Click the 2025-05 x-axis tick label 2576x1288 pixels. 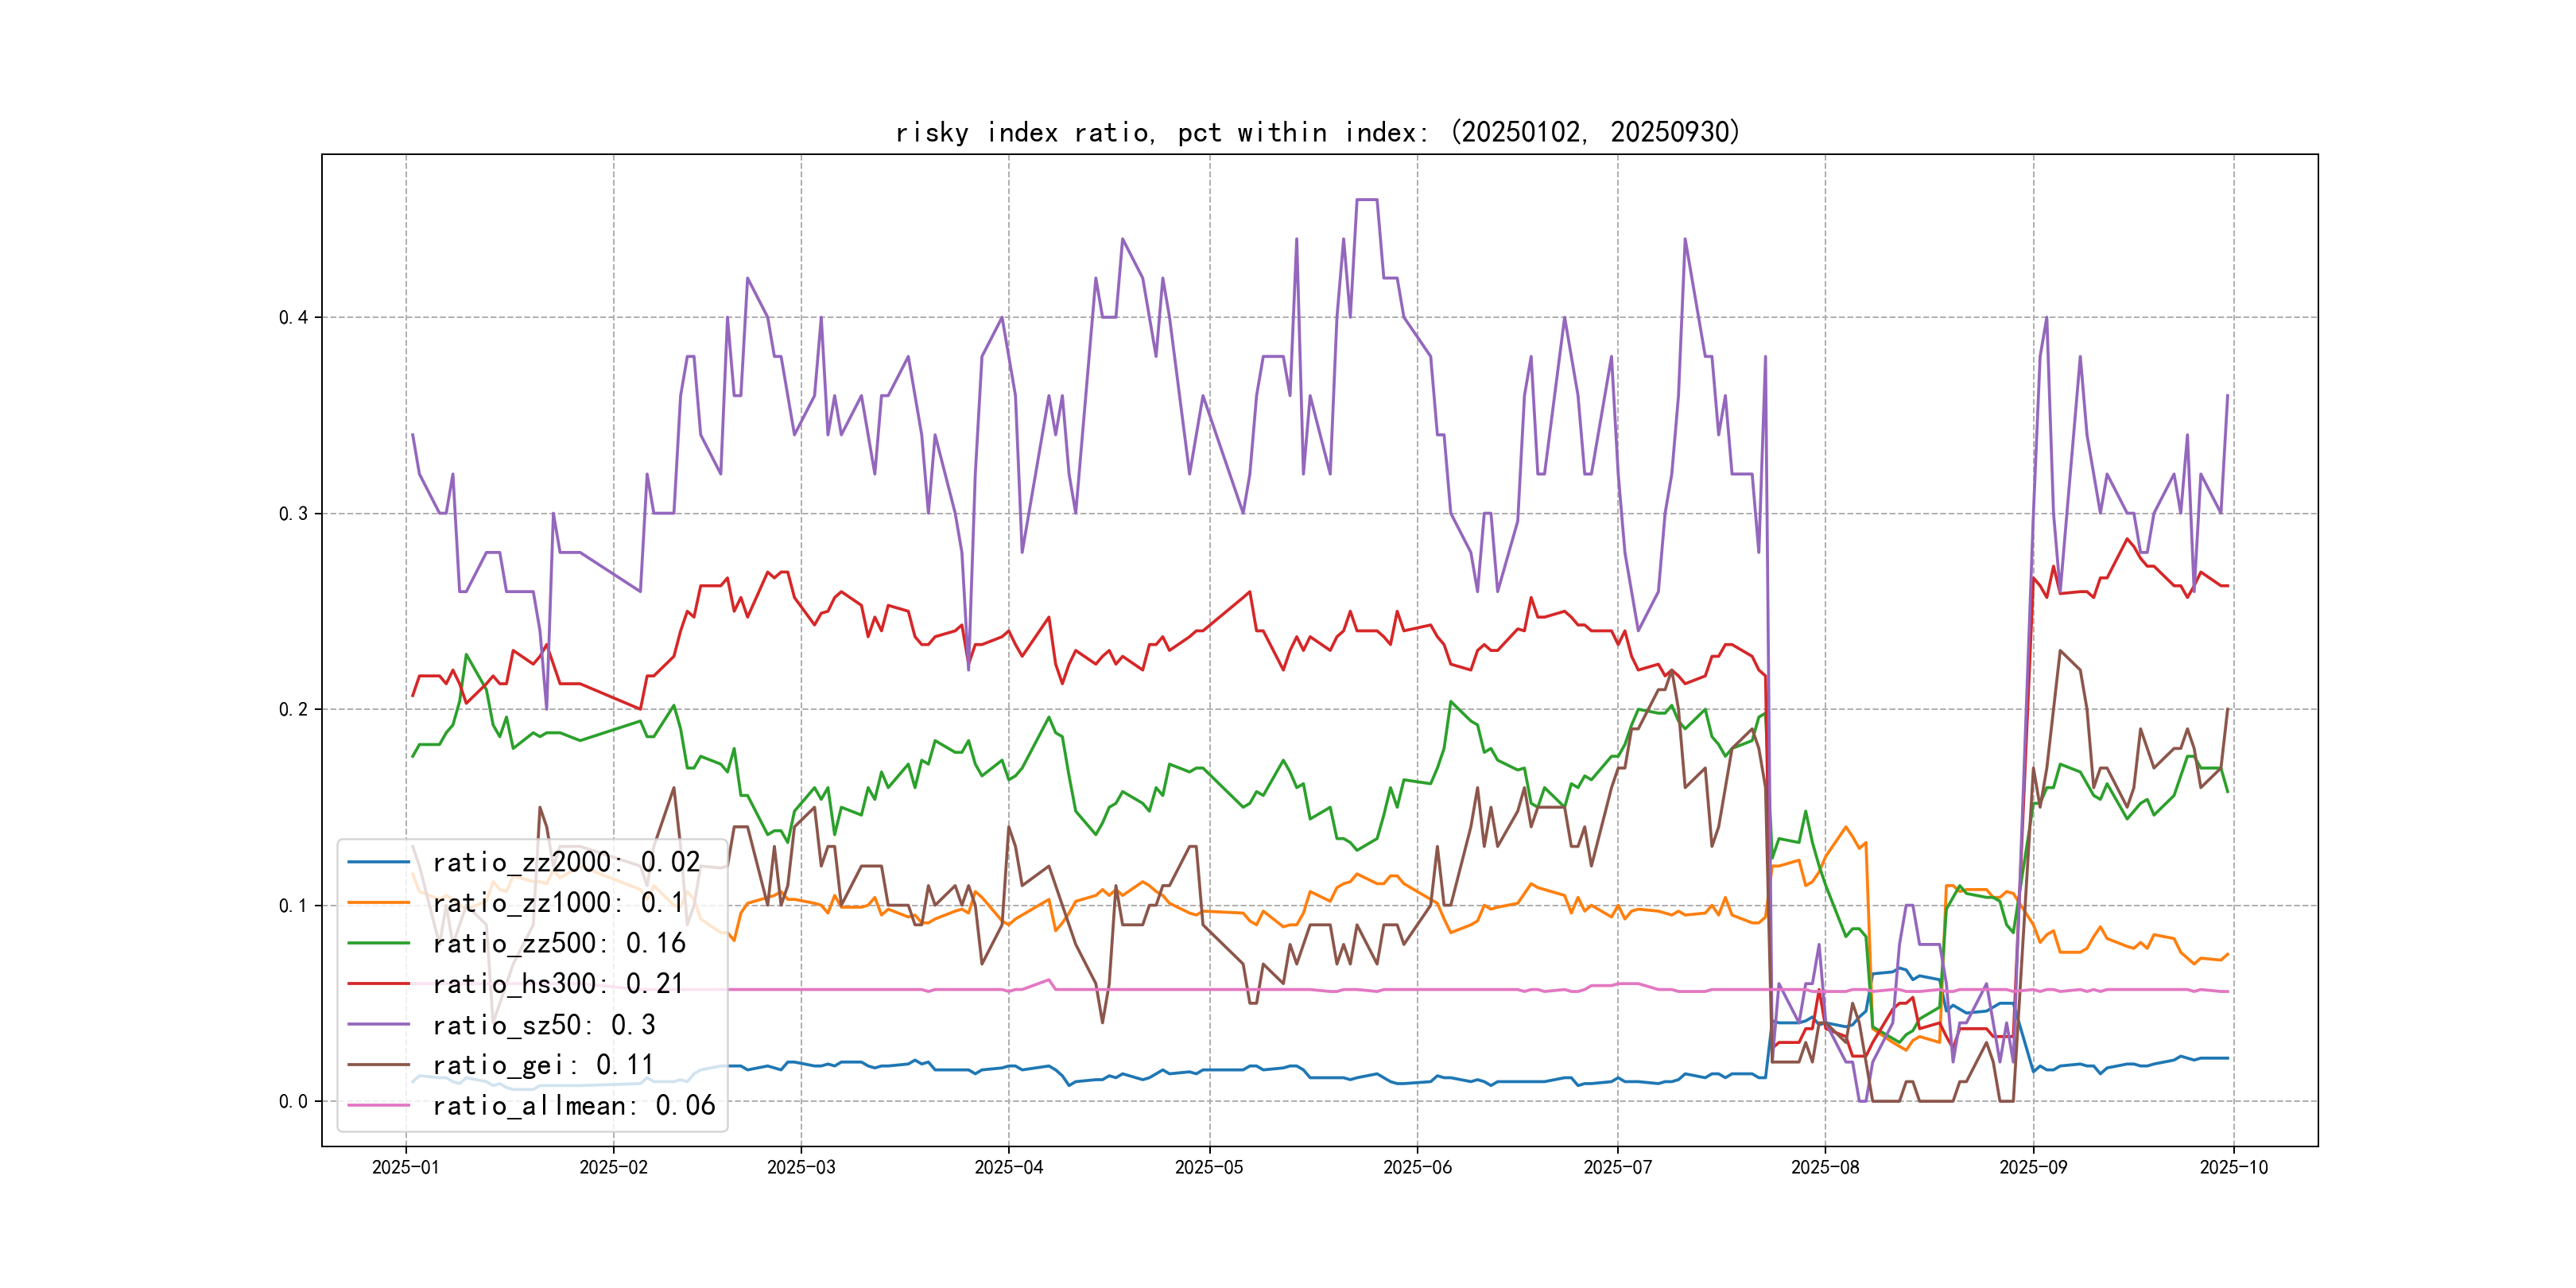[1209, 1167]
